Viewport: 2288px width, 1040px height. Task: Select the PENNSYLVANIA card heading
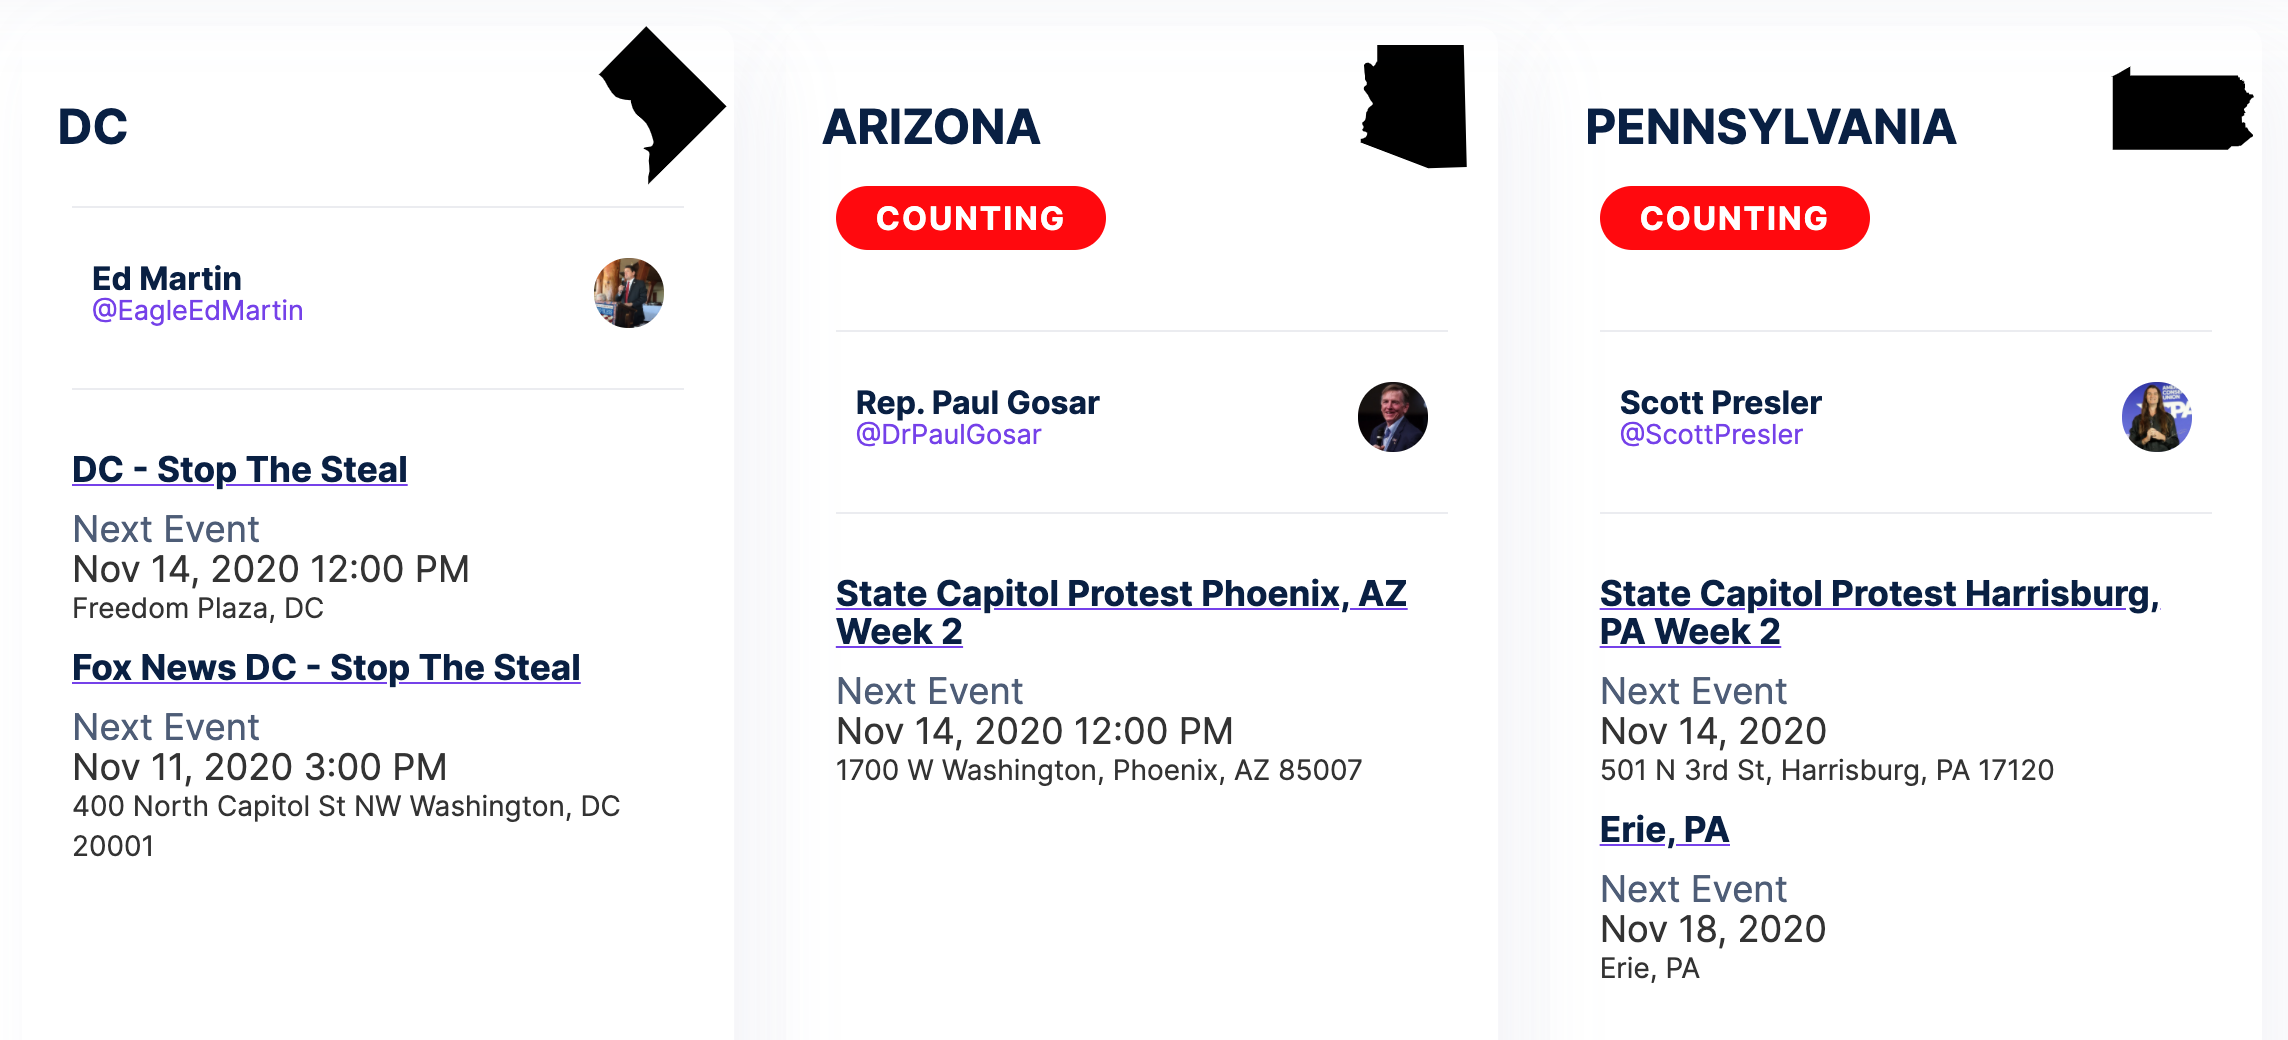pos(1770,127)
